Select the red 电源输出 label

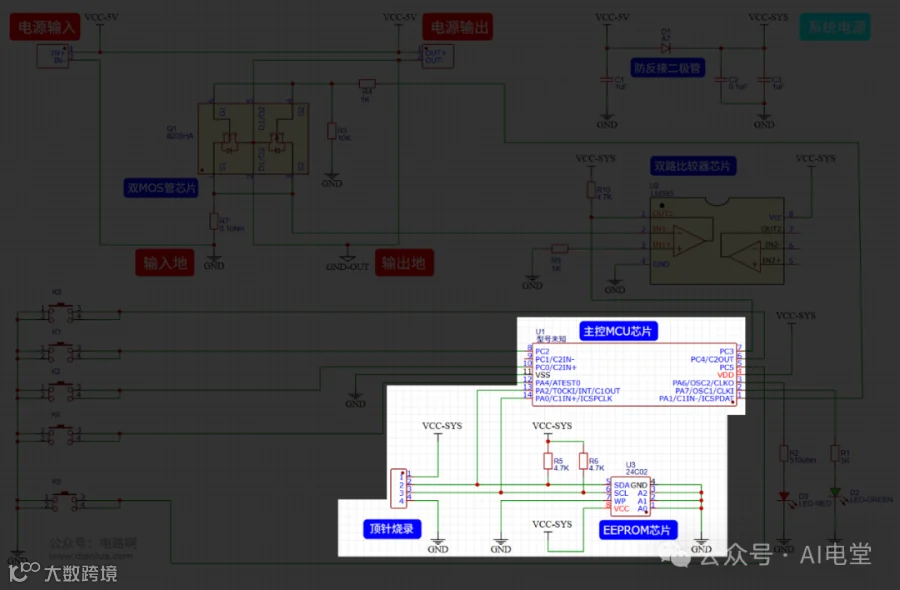457,27
